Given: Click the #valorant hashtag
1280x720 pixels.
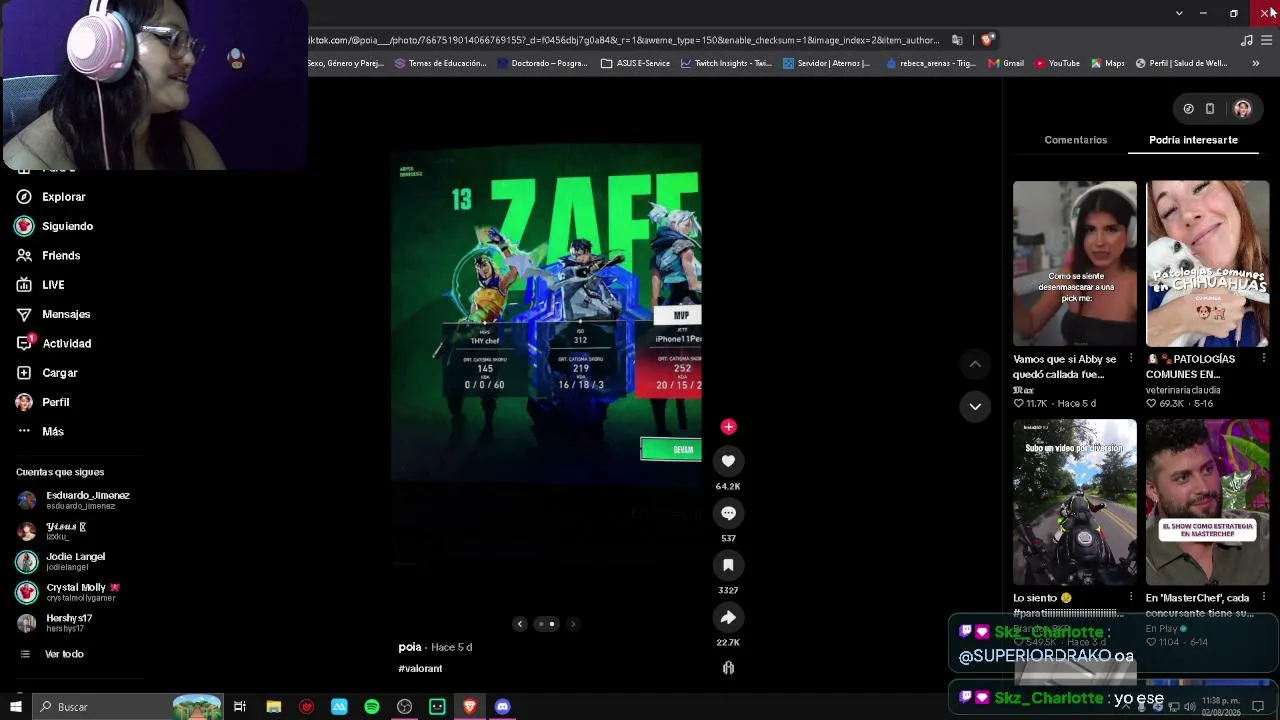Looking at the screenshot, I should pyautogui.click(x=420, y=669).
